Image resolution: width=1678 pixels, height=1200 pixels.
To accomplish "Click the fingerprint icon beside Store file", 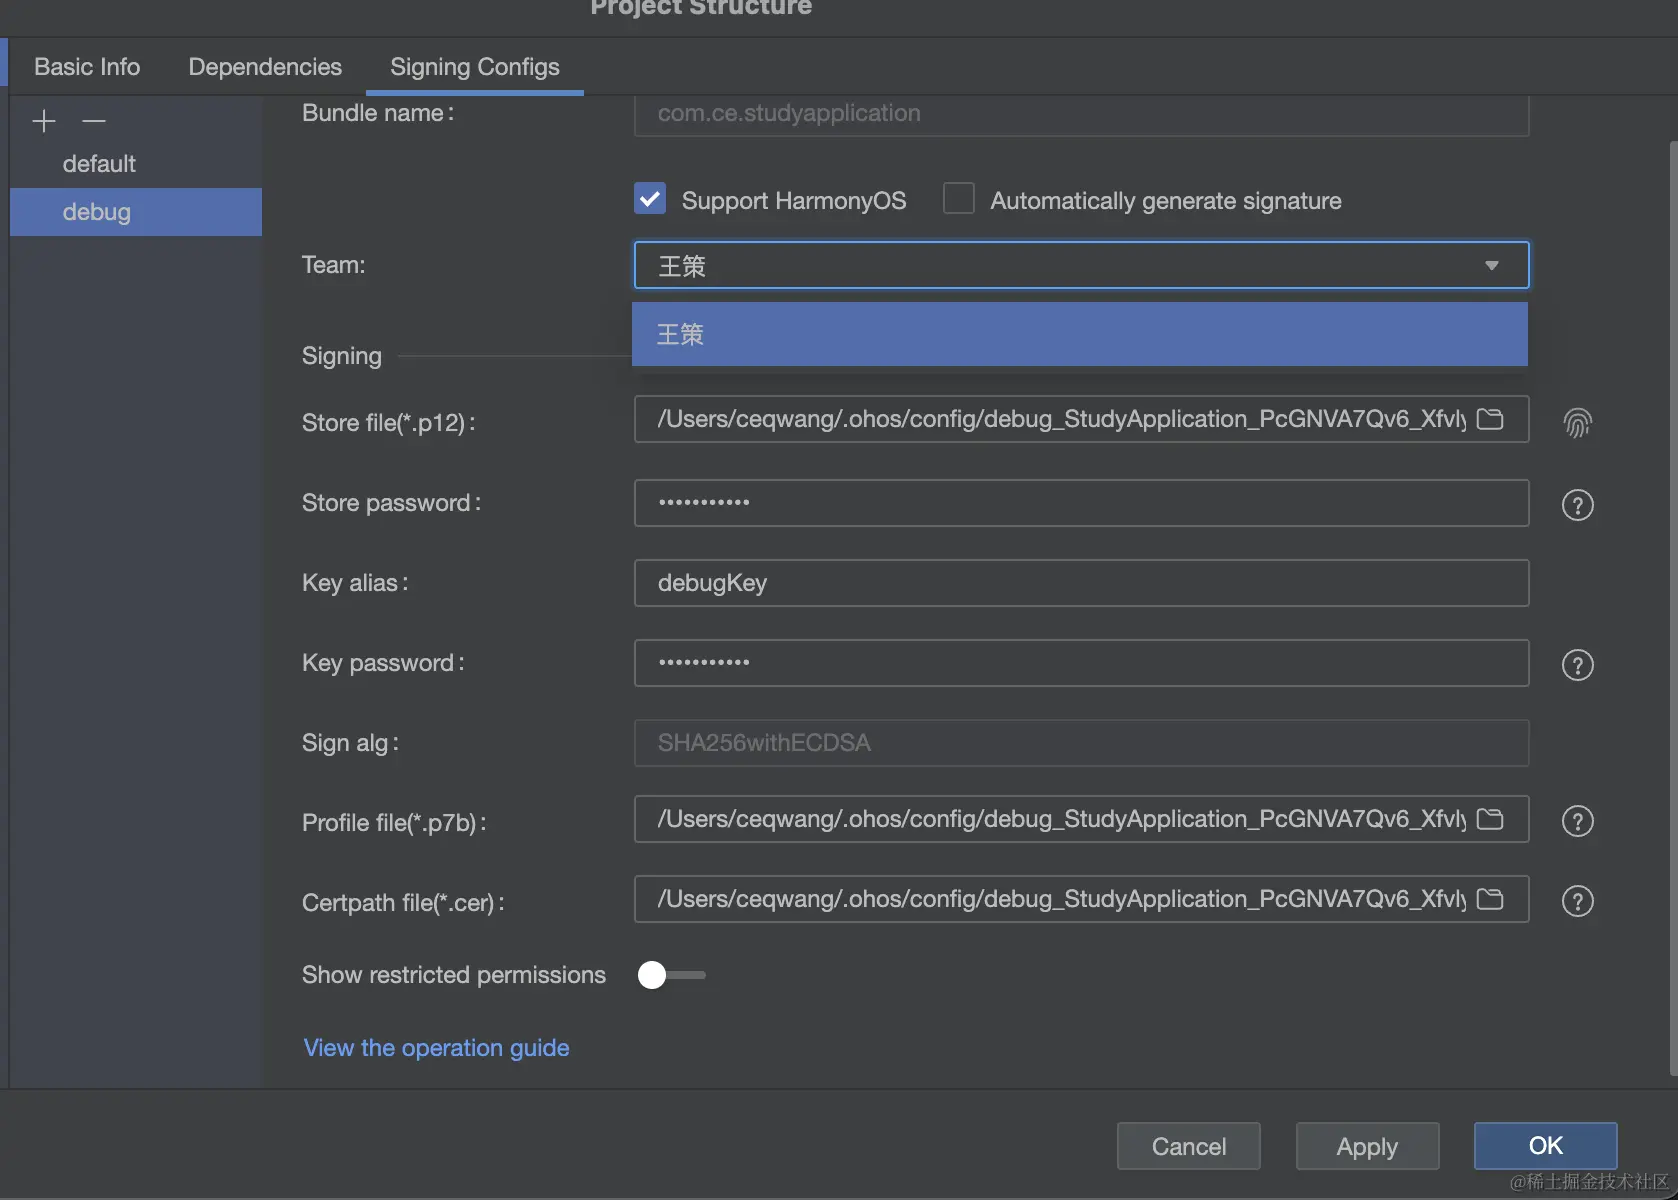I will click(1577, 423).
